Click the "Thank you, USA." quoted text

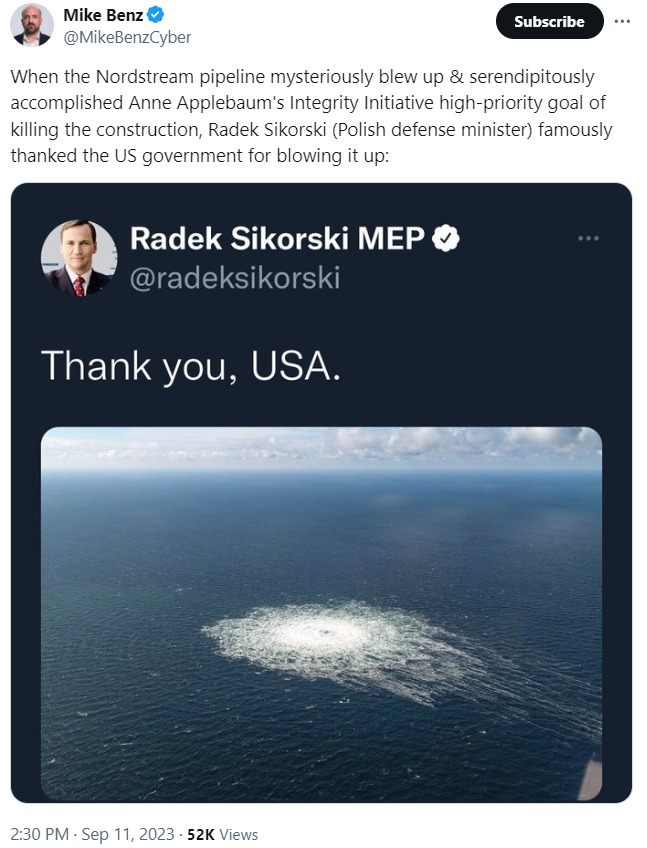[x=191, y=366]
